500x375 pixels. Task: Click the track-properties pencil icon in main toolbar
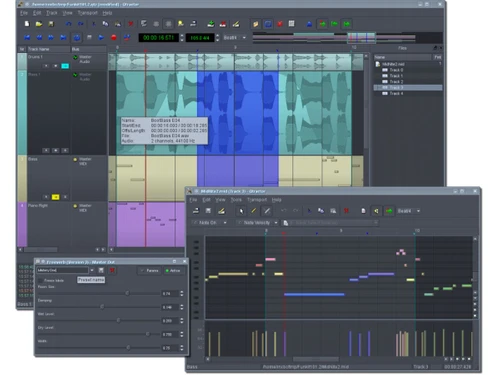pos(236,24)
